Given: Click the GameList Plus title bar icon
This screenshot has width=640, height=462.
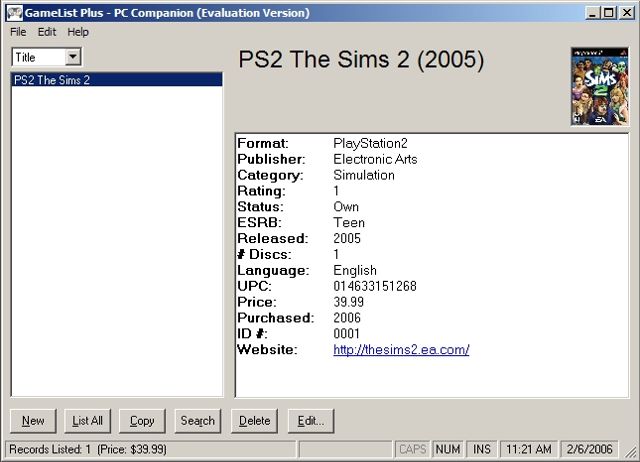Looking at the screenshot, I should tap(15, 13).
